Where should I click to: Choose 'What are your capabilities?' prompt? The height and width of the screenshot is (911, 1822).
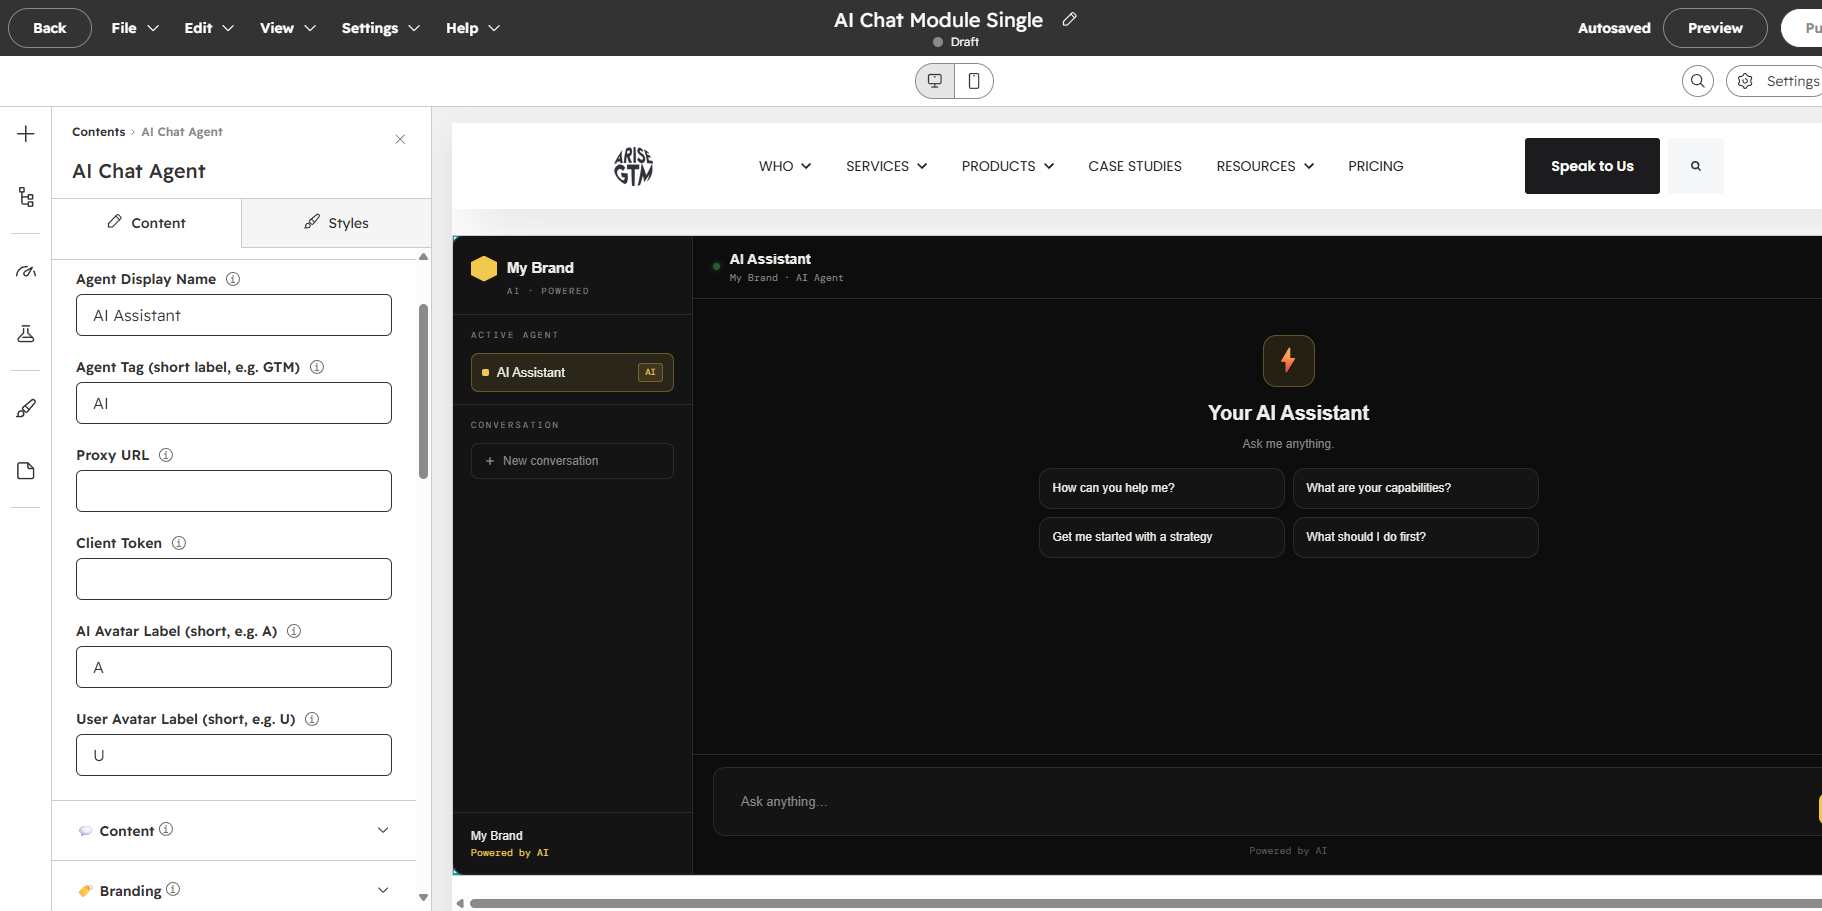[x=1415, y=488]
